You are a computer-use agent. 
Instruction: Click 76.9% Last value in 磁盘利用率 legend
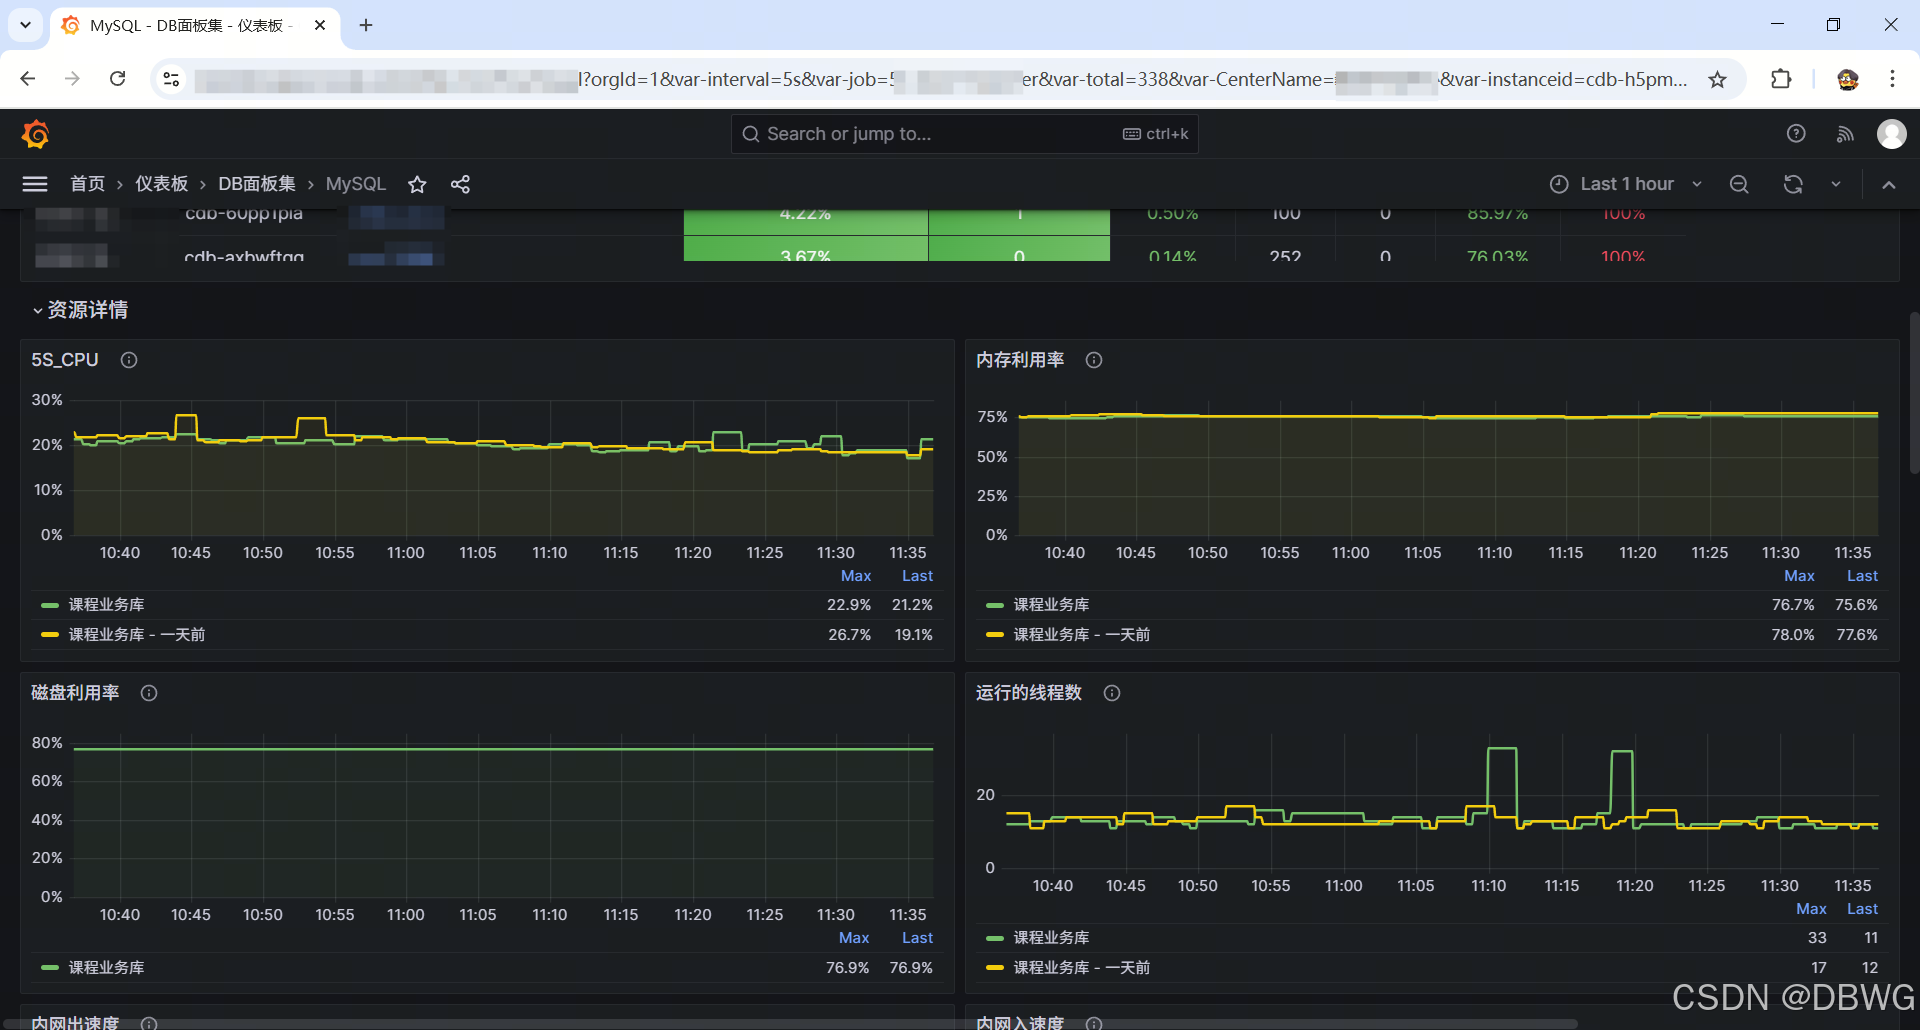click(911, 968)
